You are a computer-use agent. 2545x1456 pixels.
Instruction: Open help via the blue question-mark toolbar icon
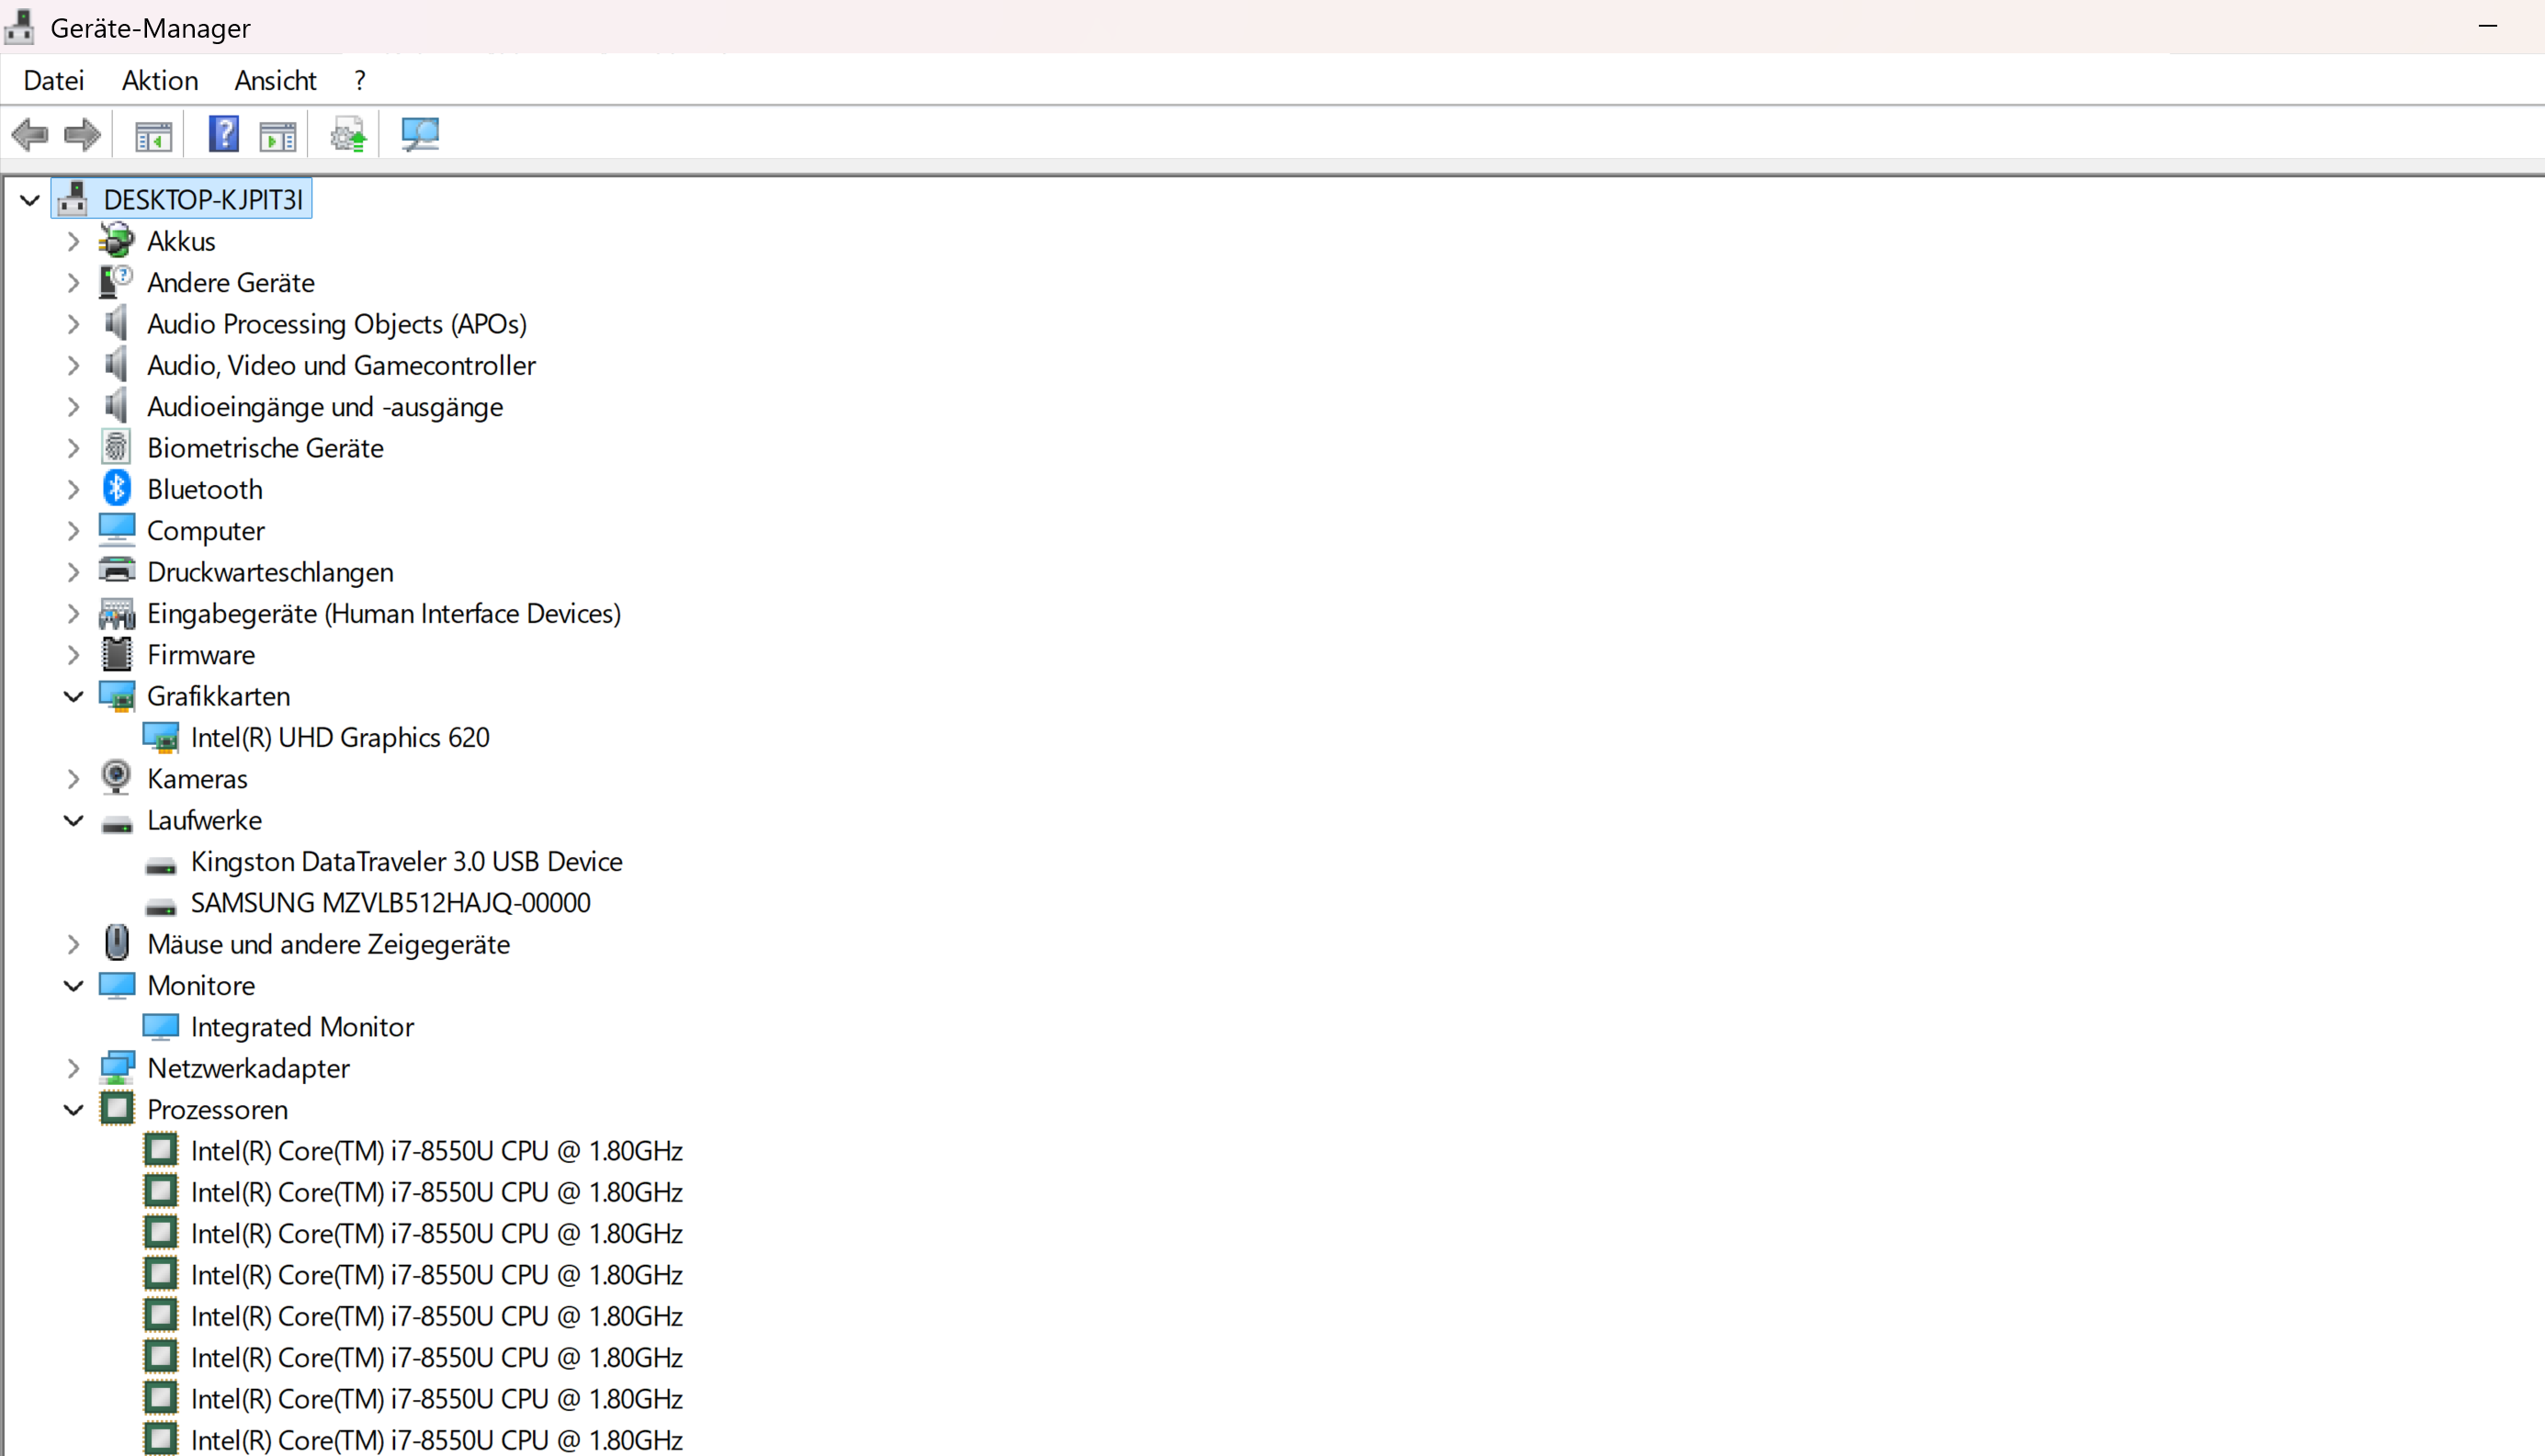point(223,134)
